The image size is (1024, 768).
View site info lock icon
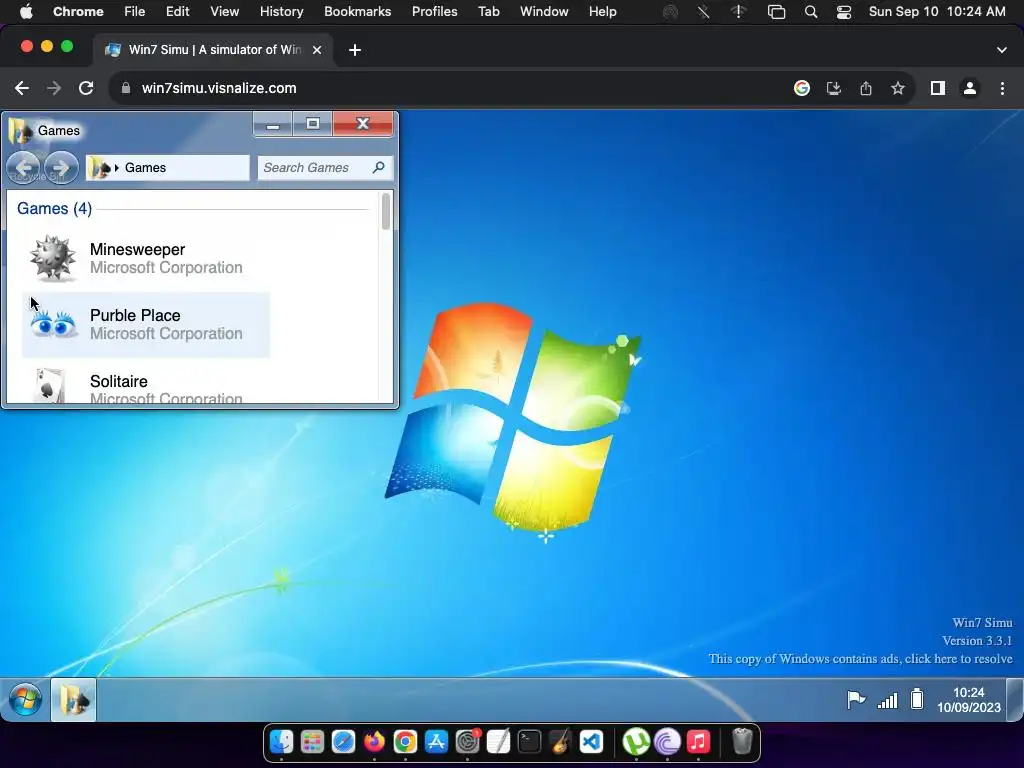pos(126,88)
